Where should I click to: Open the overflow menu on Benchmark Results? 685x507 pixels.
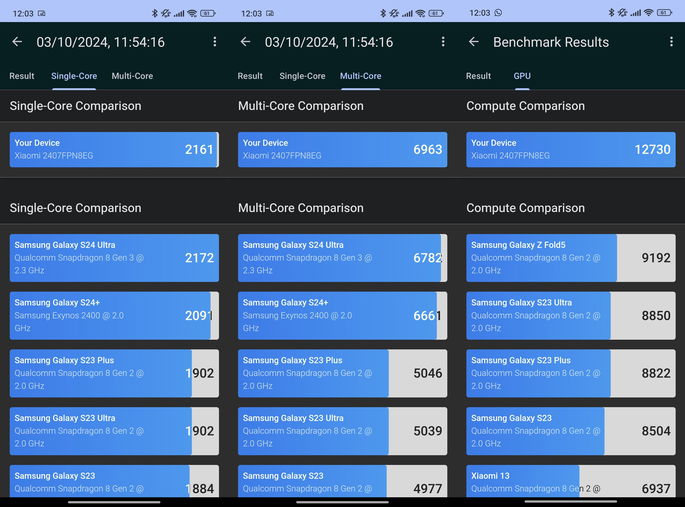click(671, 42)
